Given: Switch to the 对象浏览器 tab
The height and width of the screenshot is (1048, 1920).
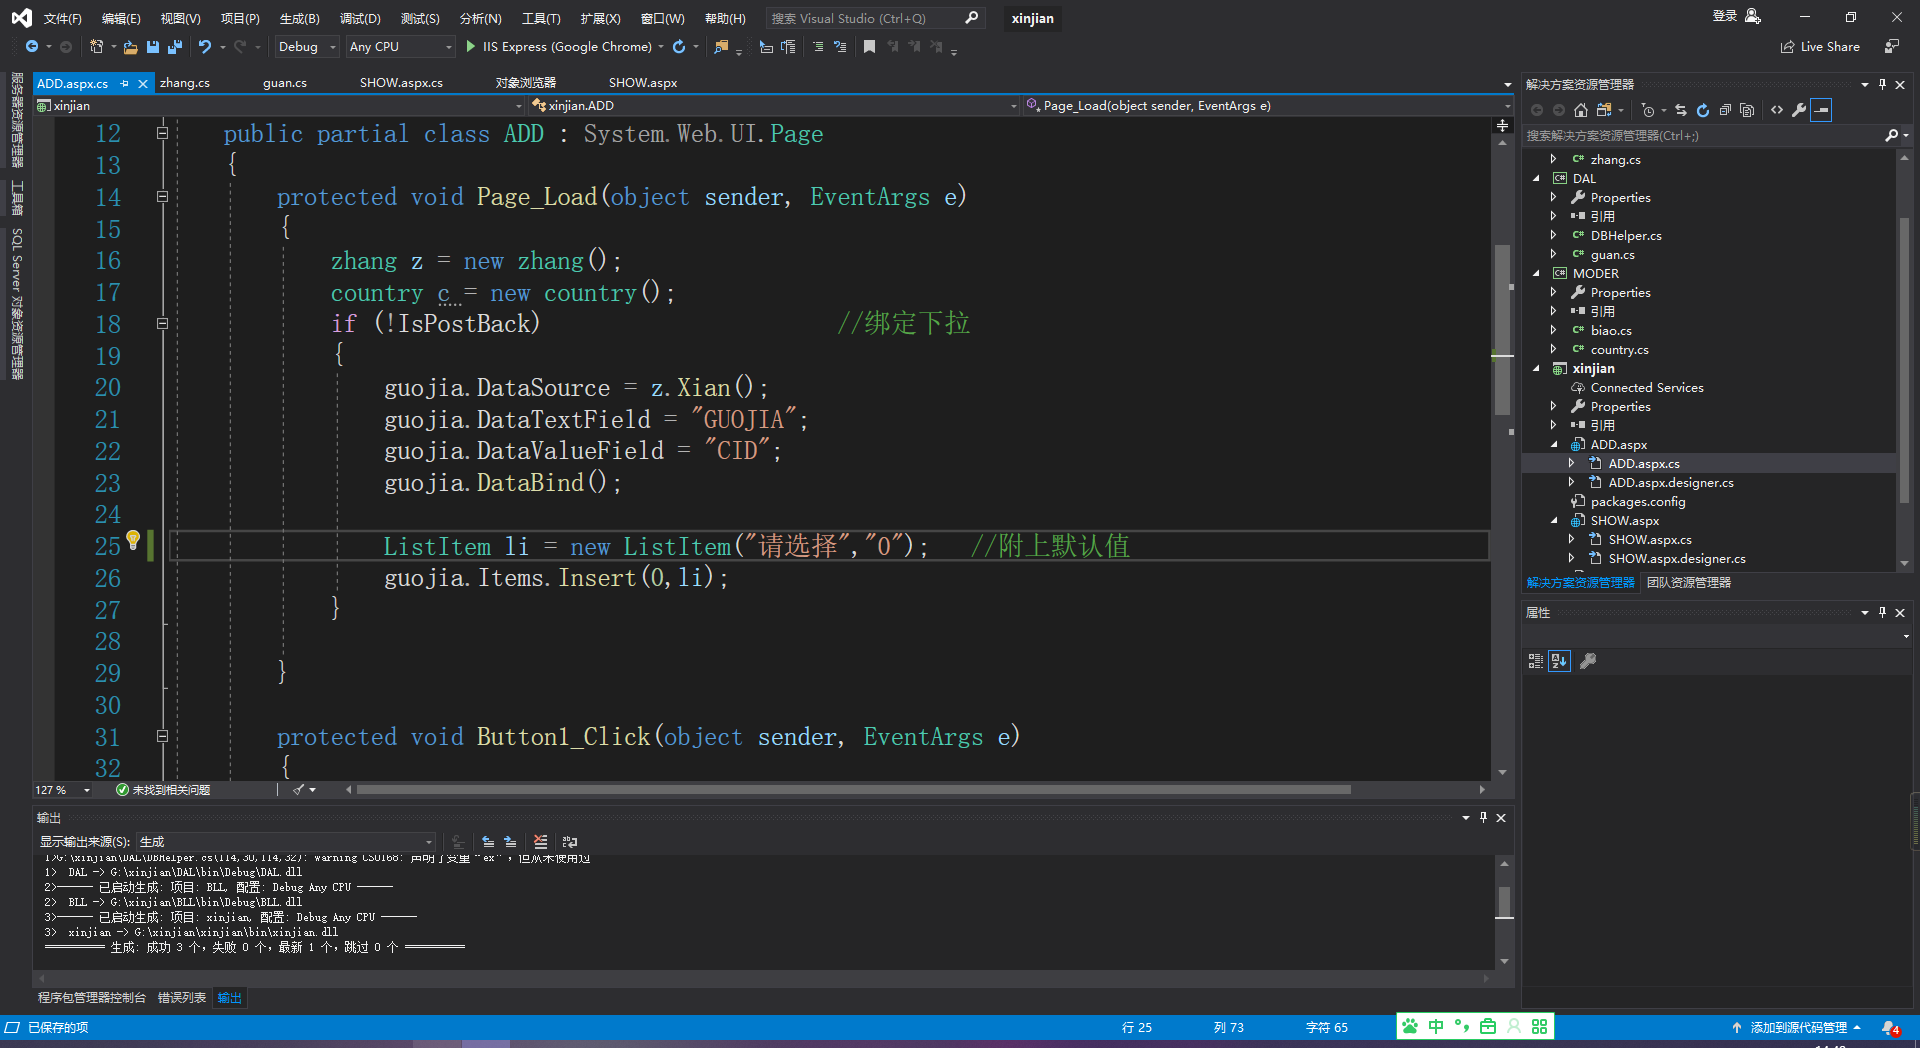Looking at the screenshot, I should coord(525,83).
